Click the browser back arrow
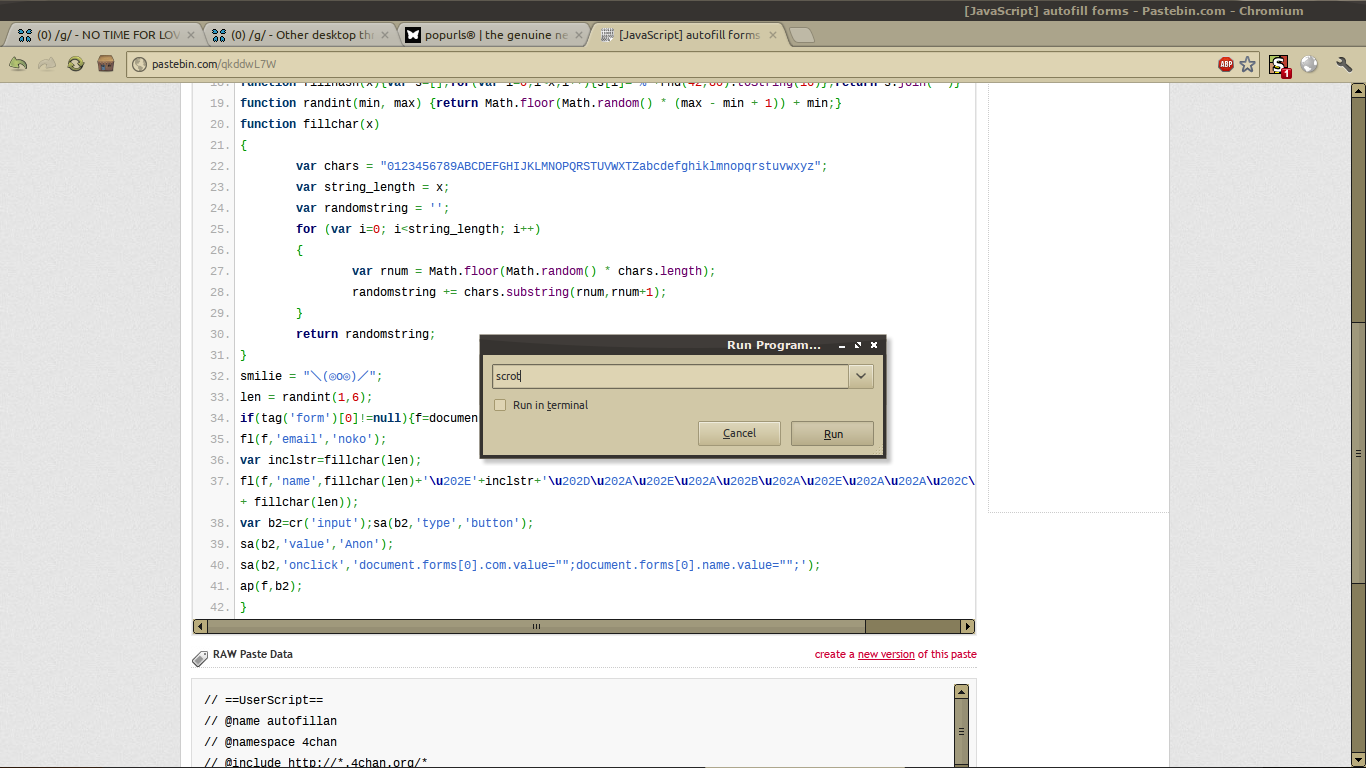Viewport: 1366px width, 768px height. tap(18, 64)
